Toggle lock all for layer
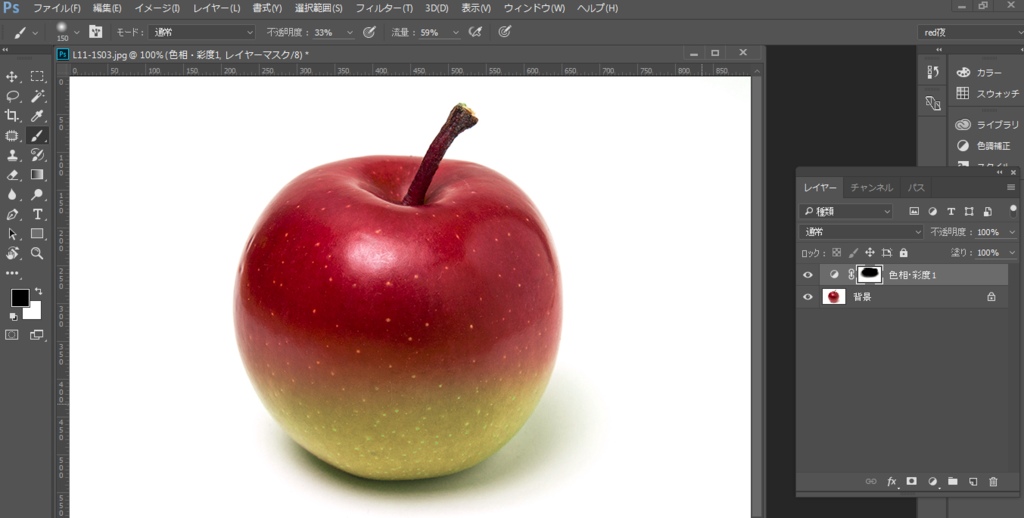 click(x=904, y=253)
